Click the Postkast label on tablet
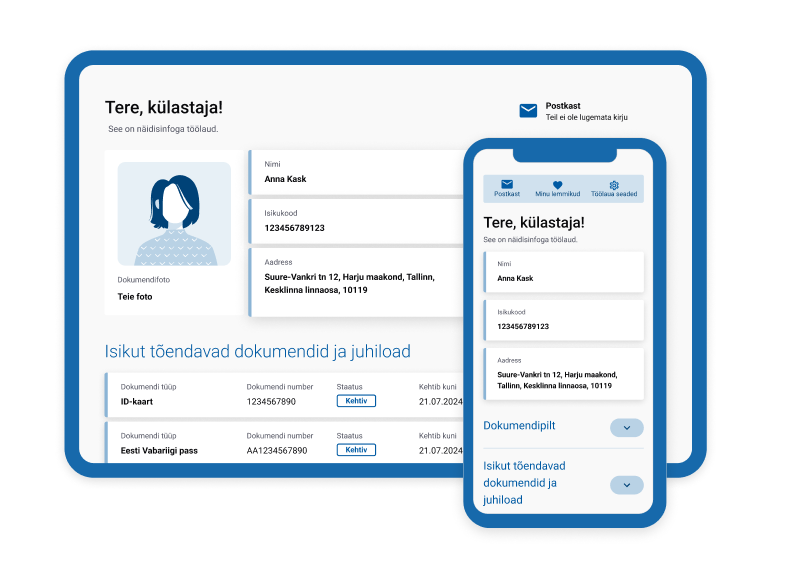The image size is (800, 582). pos(563,106)
